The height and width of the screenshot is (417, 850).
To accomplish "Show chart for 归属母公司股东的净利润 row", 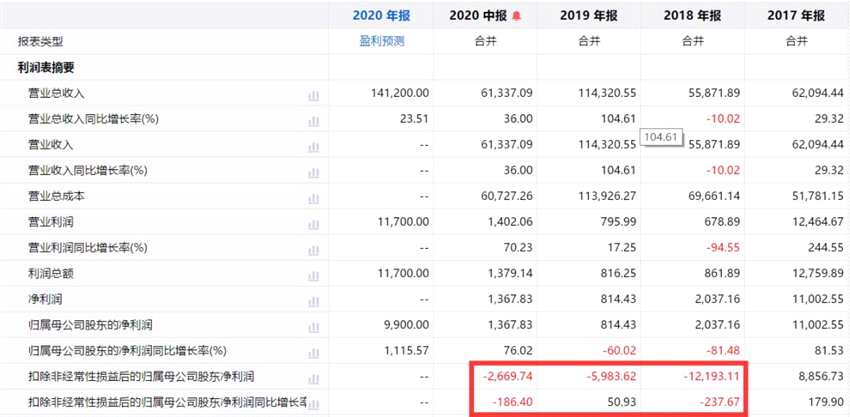I will (x=313, y=325).
